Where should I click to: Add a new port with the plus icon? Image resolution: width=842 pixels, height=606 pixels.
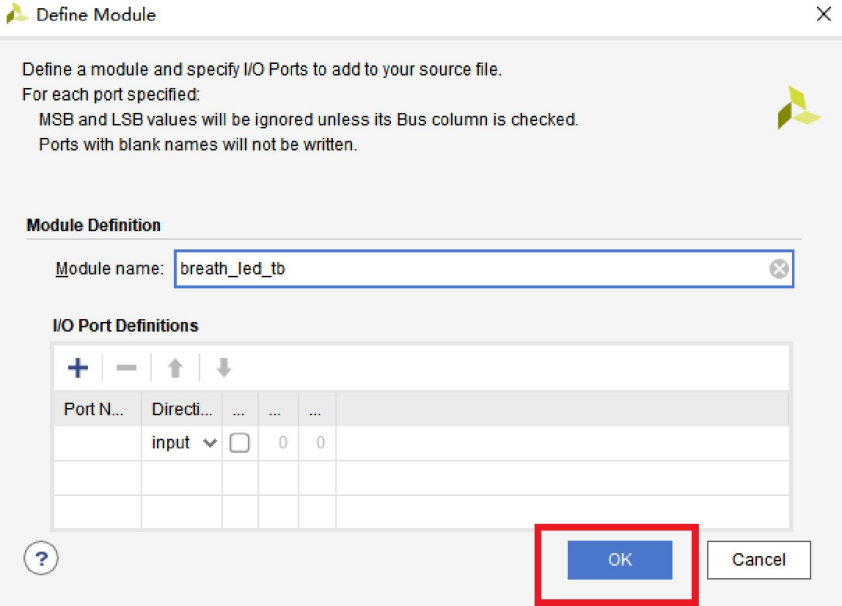pyautogui.click(x=77, y=368)
